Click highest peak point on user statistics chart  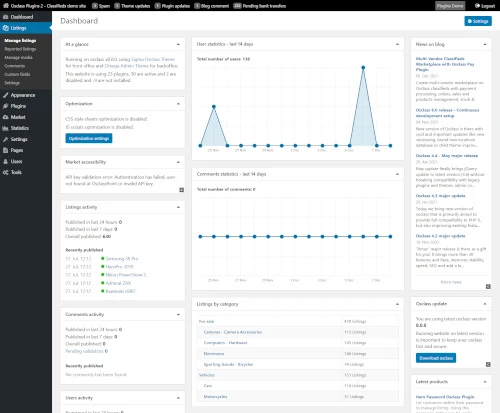[x=363, y=67]
